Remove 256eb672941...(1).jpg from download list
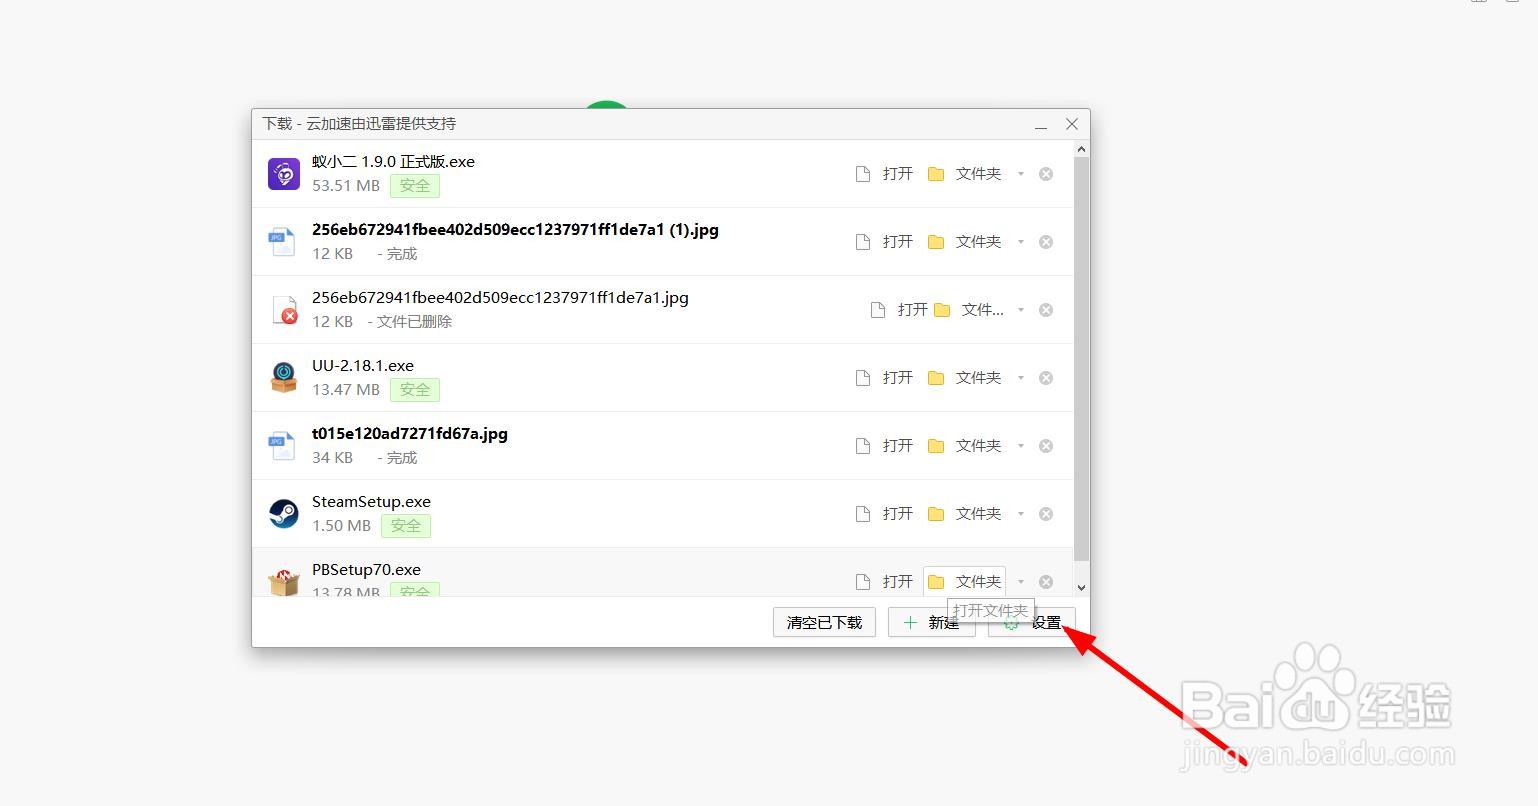Image resolution: width=1538 pixels, height=806 pixels. tap(1046, 242)
